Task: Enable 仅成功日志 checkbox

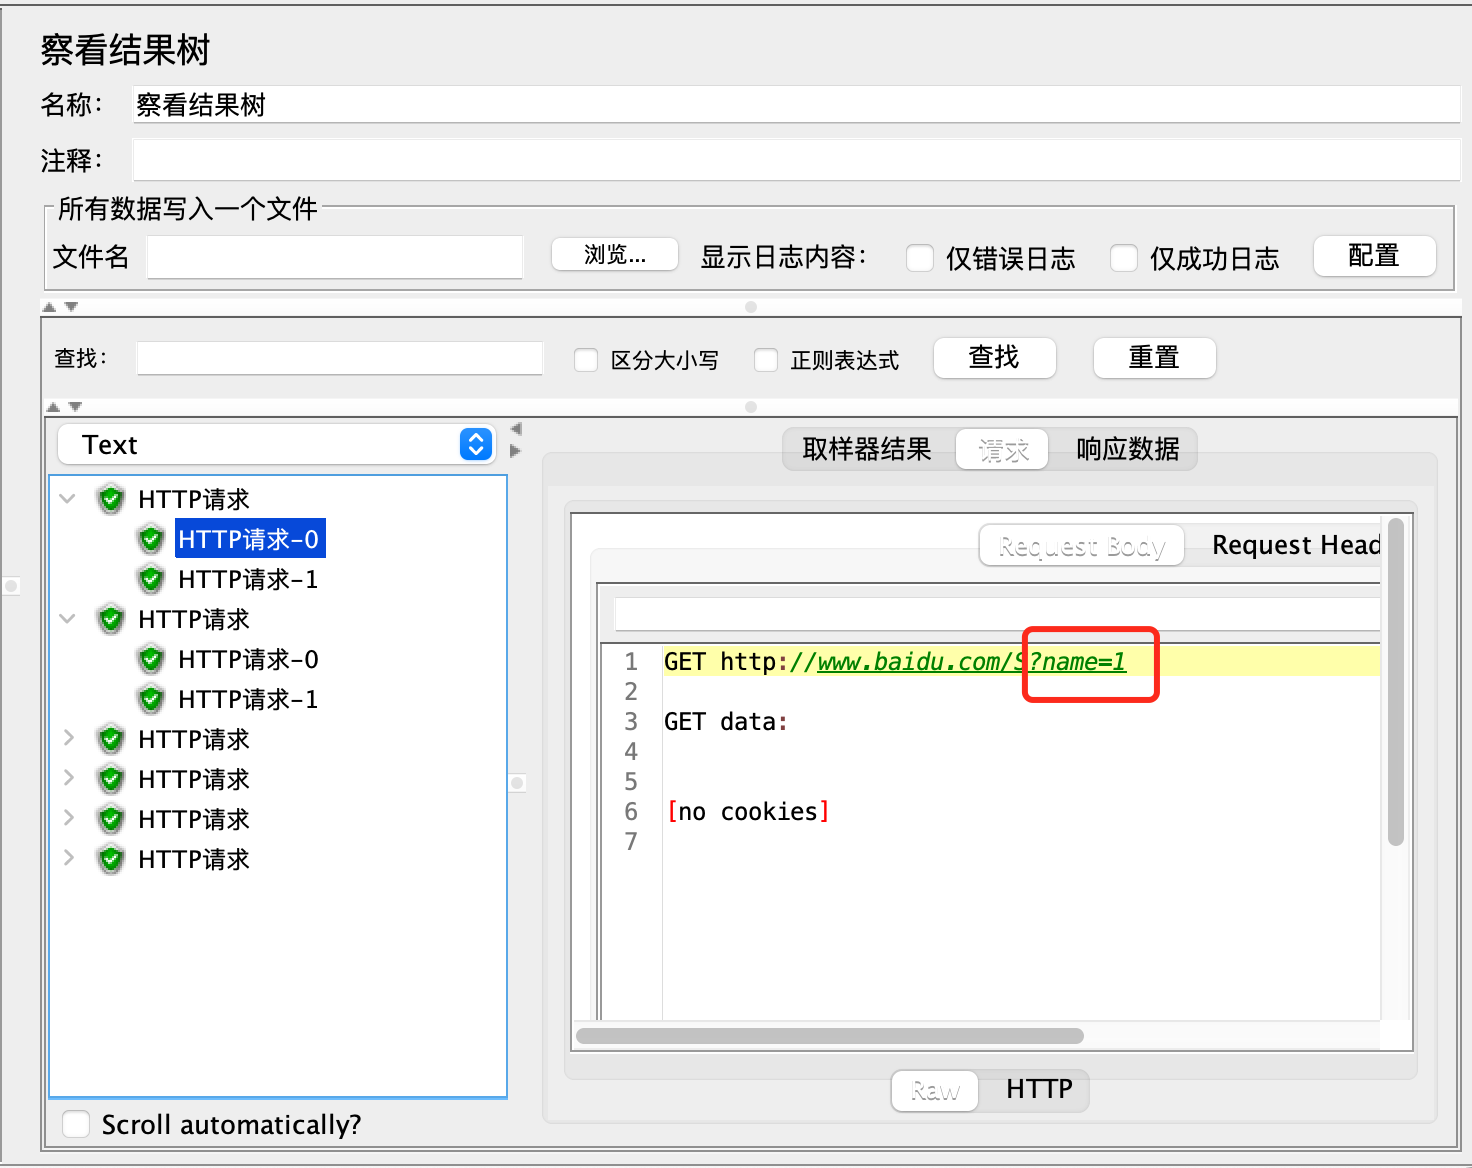Action: coord(1124,258)
